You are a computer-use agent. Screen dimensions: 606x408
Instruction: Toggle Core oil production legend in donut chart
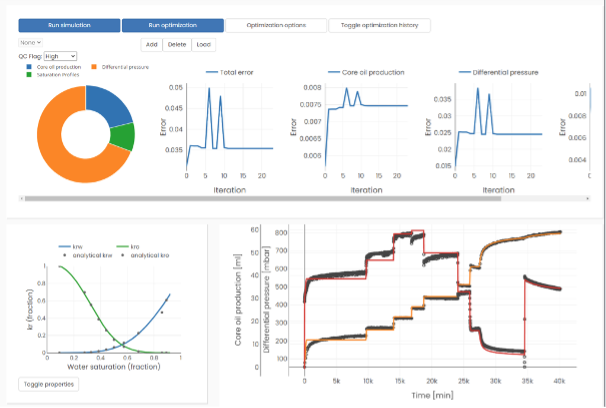(x=54, y=67)
